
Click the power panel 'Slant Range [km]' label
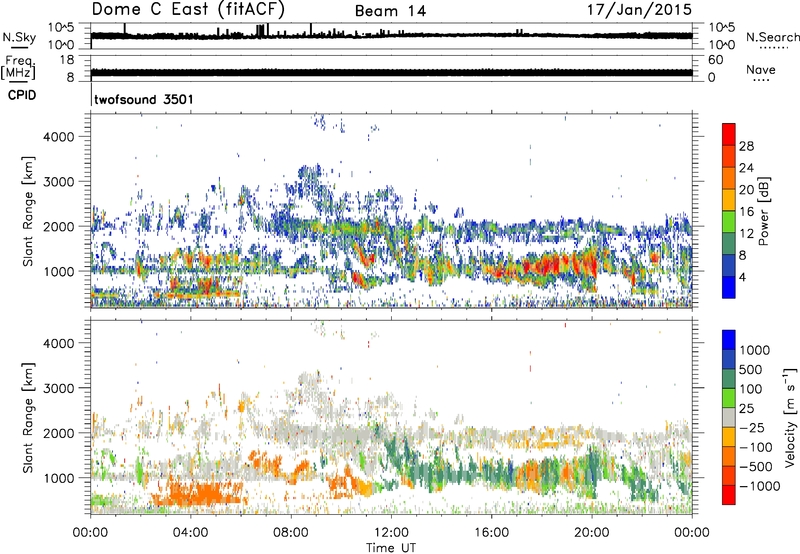coord(28,211)
